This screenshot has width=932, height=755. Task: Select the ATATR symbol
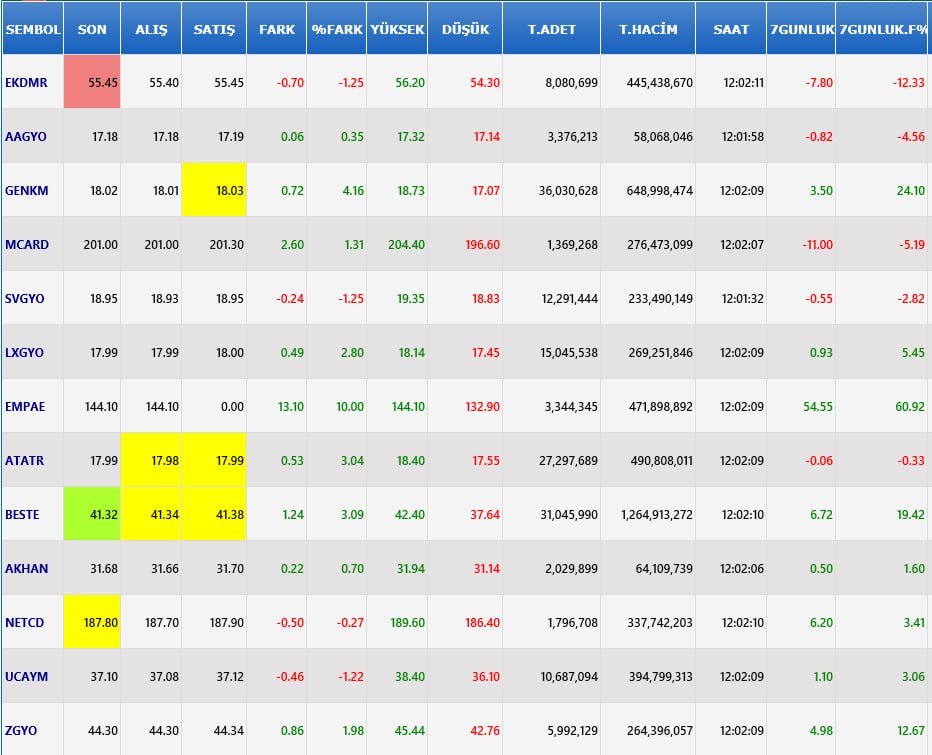point(24,461)
